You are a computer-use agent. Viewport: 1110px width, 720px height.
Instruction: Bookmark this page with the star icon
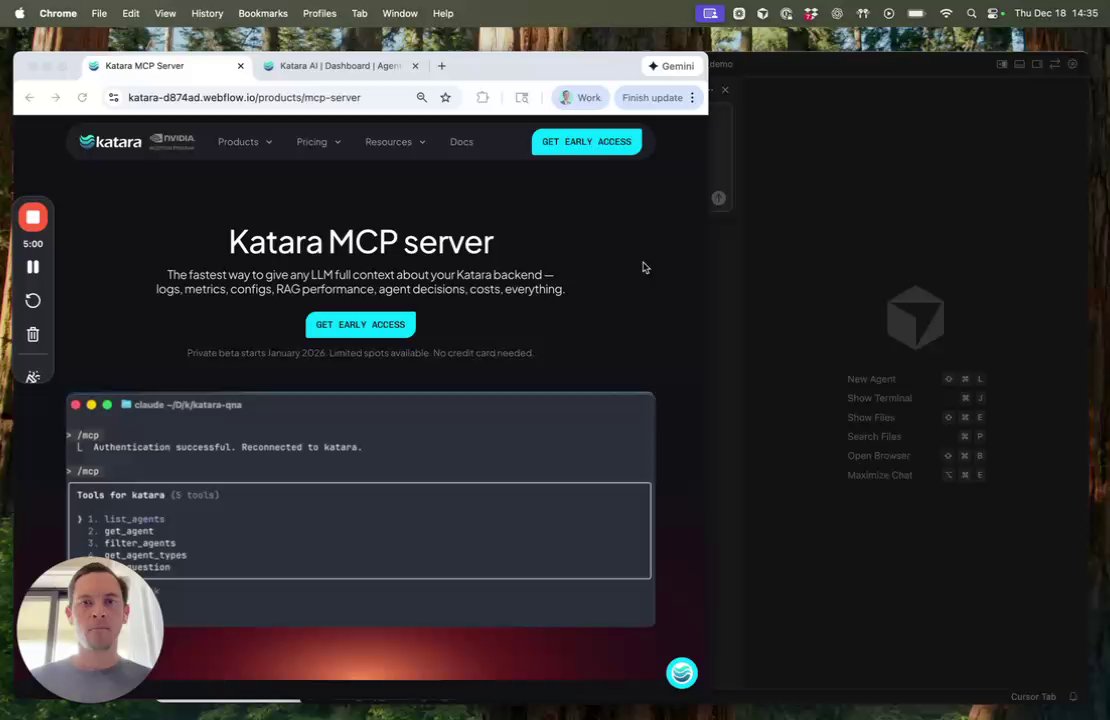[x=445, y=98]
